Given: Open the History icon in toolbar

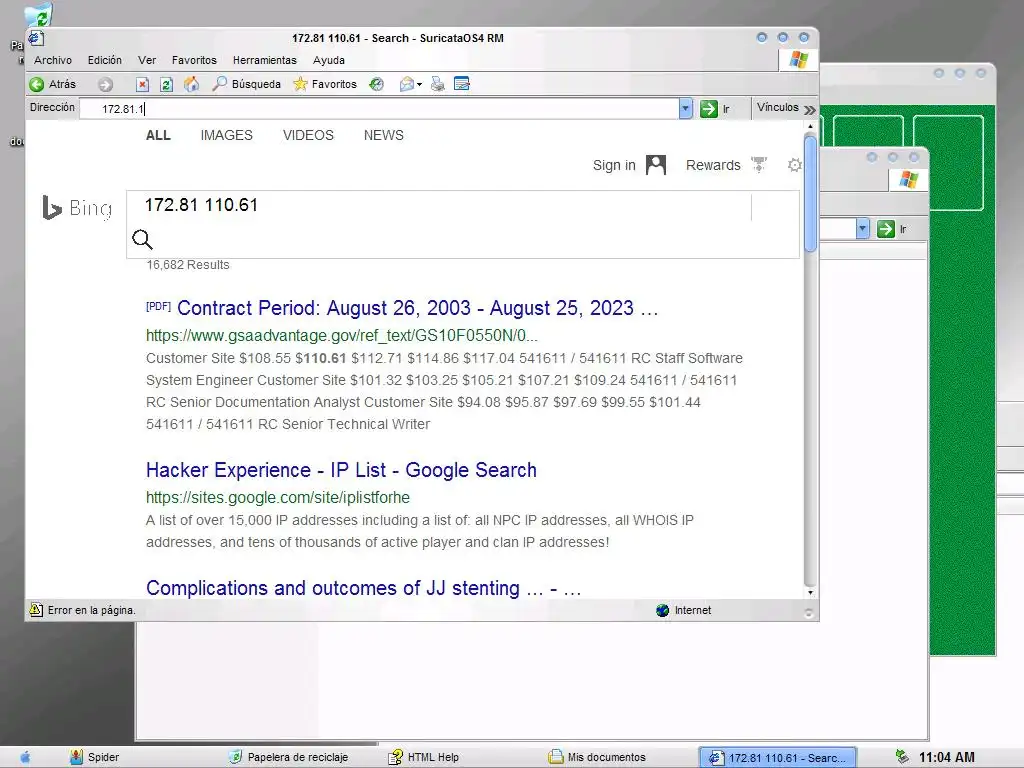Looking at the screenshot, I should point(376,84).
